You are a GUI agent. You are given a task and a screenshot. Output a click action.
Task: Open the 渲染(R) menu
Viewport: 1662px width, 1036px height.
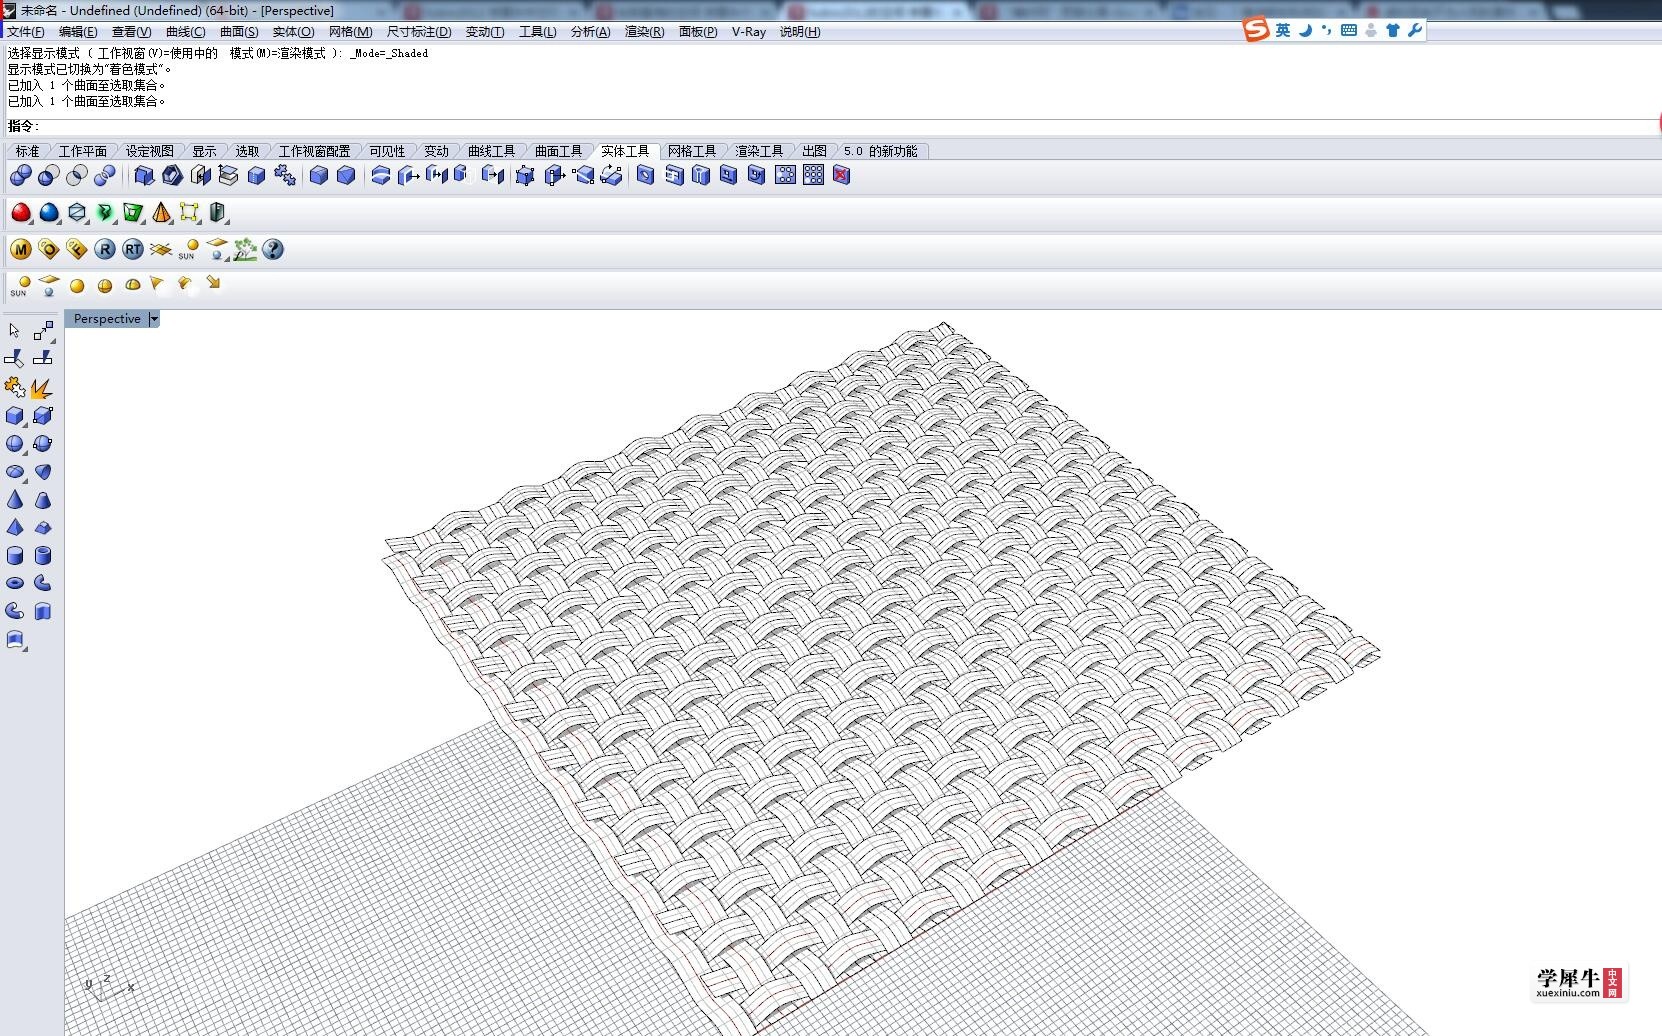[644, 32]
